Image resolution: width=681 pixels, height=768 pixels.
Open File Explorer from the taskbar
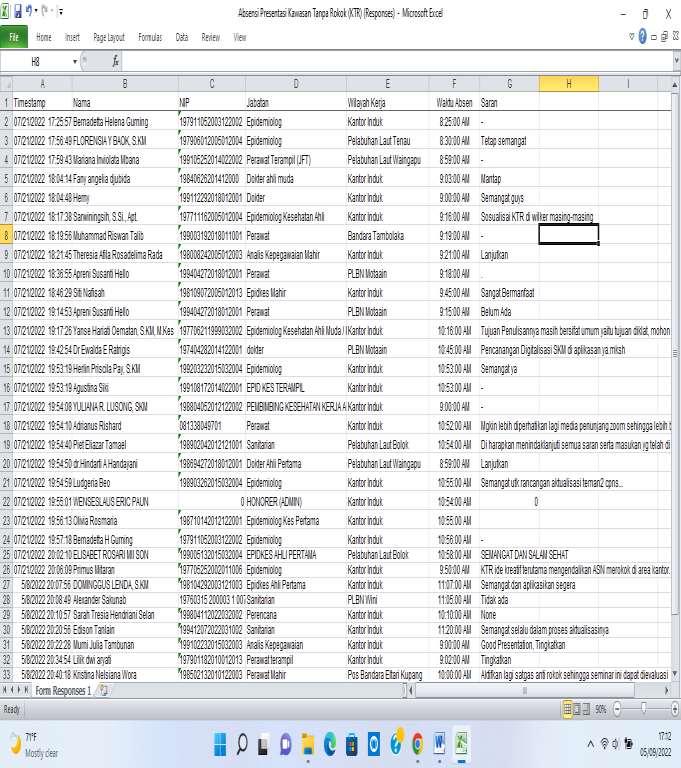(308, 744)
